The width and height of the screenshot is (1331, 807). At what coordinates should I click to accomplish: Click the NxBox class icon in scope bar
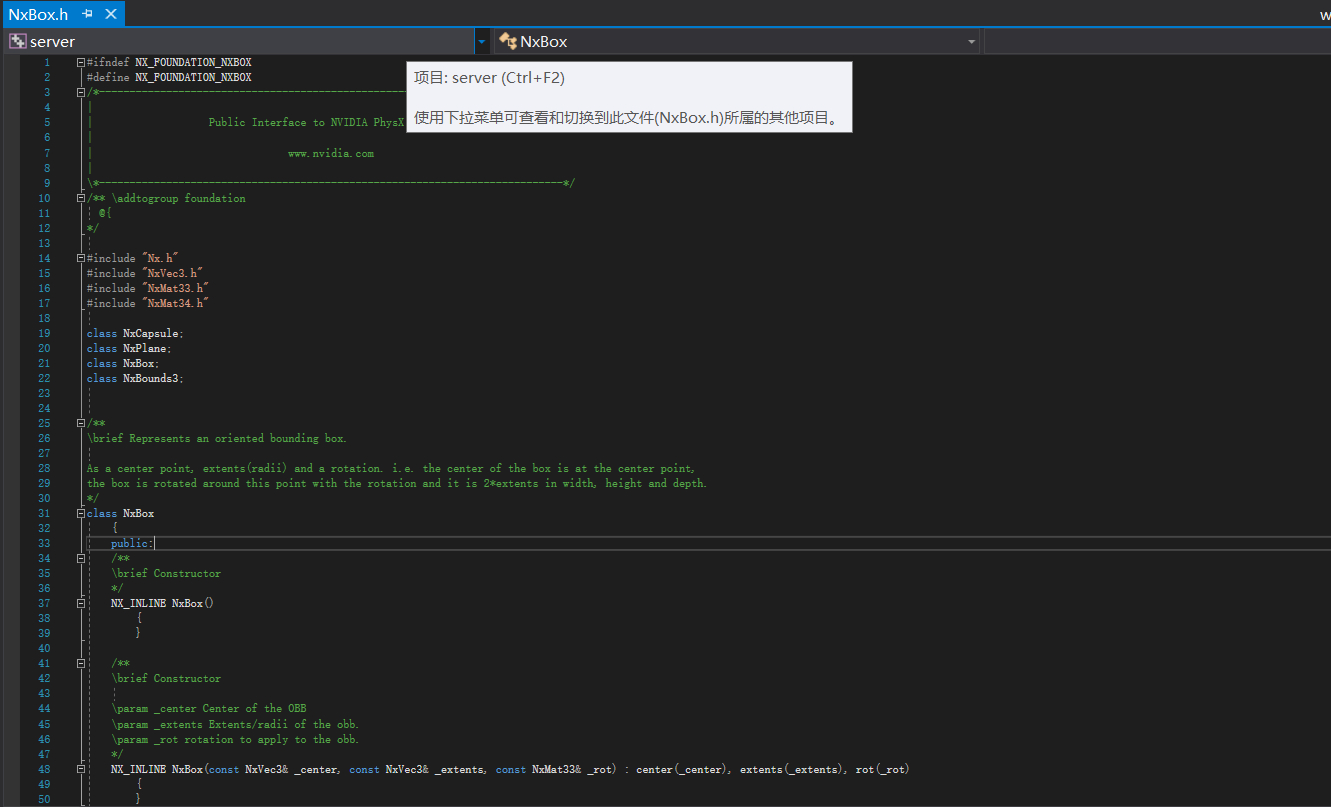(x=508, y=41)
